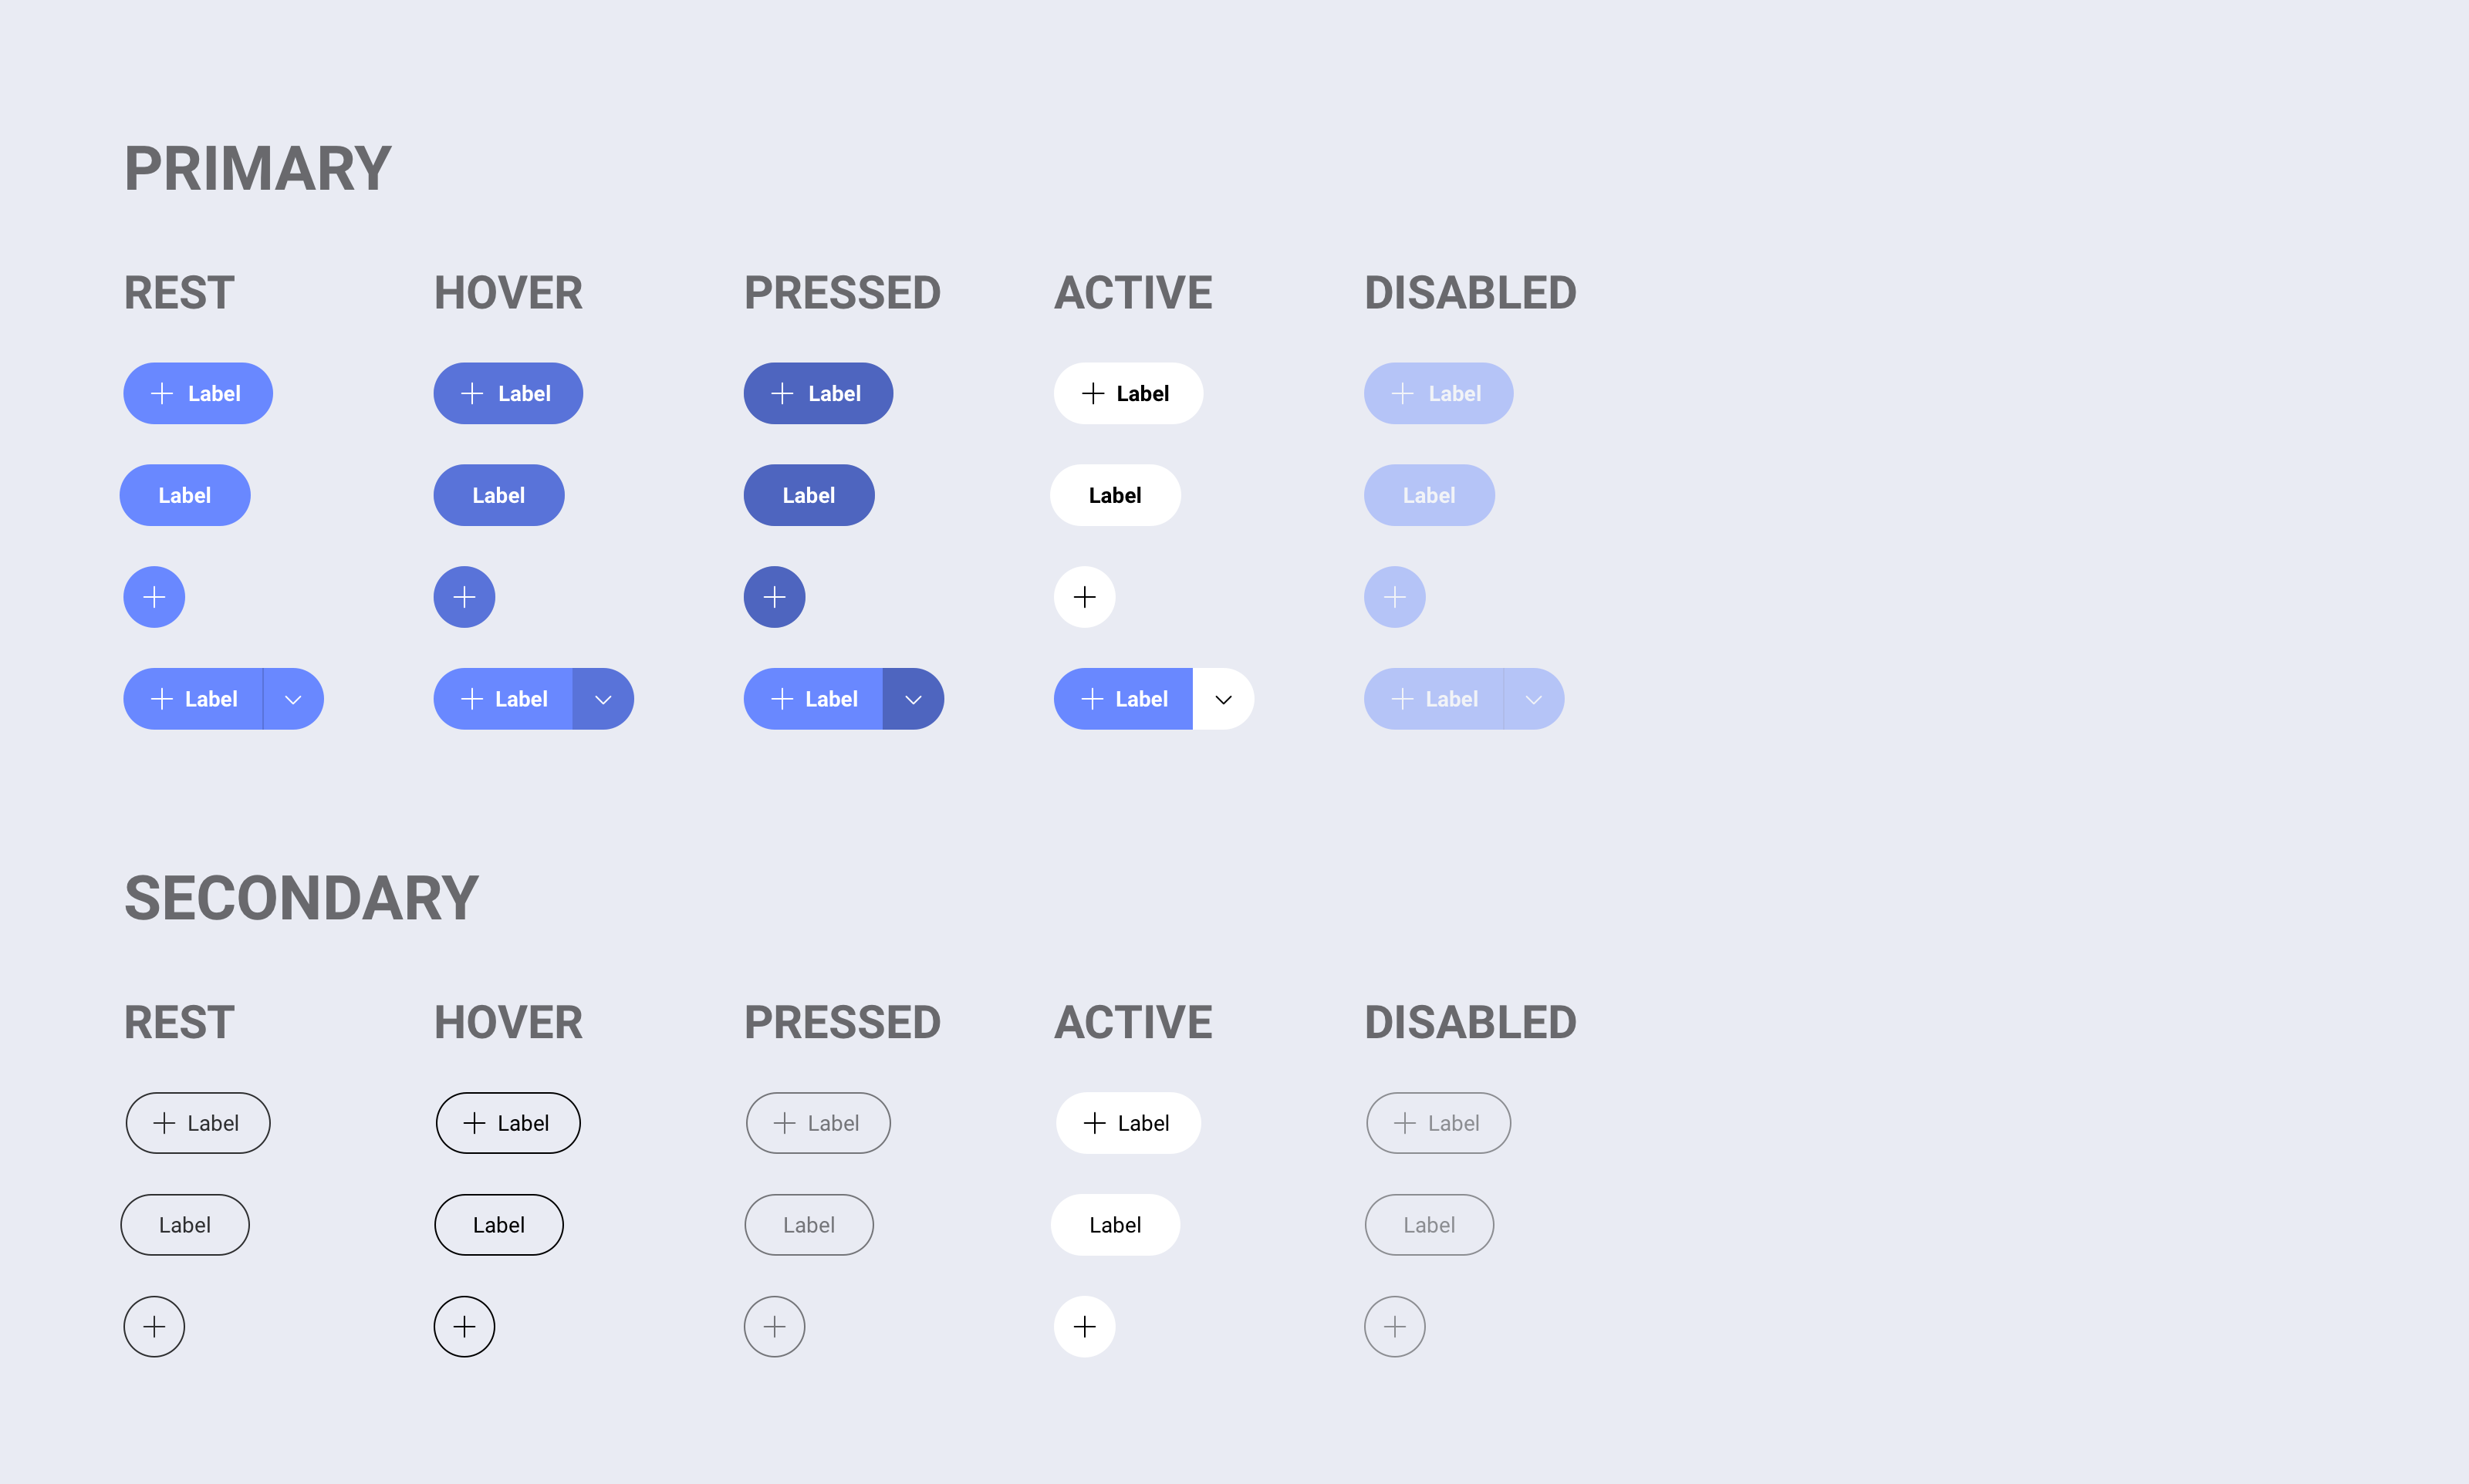The height and width of the screenshot is (1484, 2469).
Task: Click the Primary disabled plus icon button
Action: tap(1394, 597)
